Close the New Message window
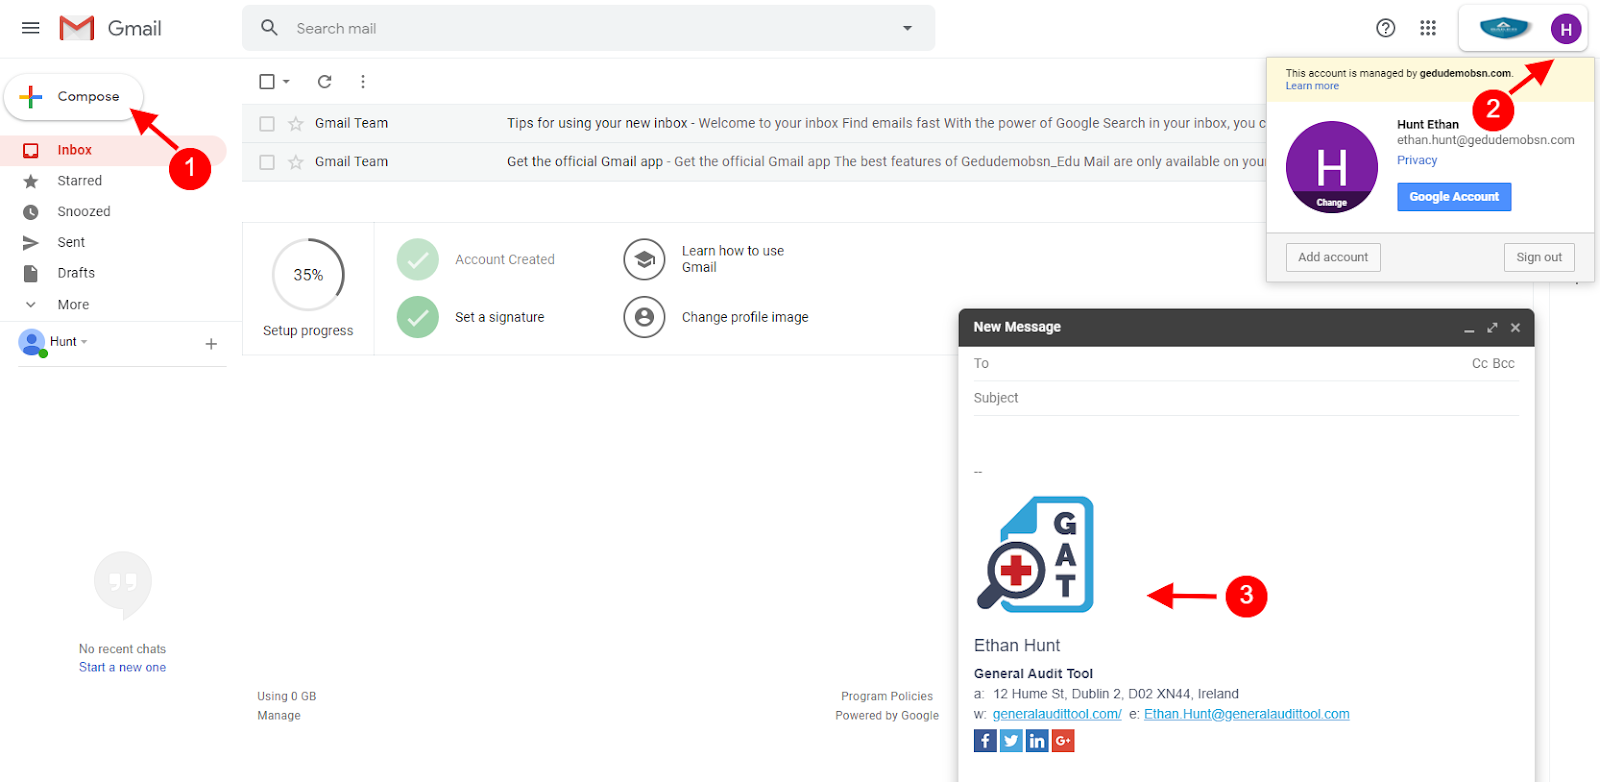The width and height of the screenshot is (1600, 782). tap(1515, 328)
